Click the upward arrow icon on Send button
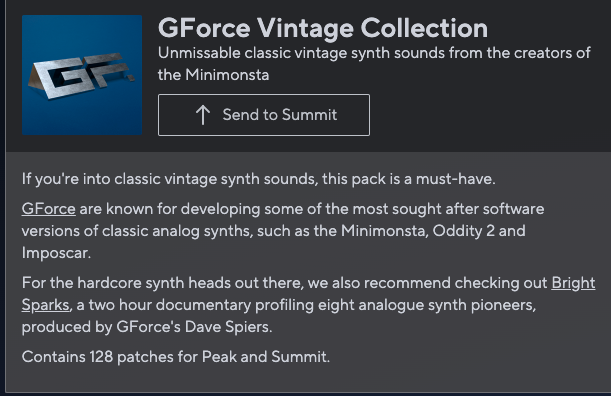This screenshot has width=611, height=396. click(x=203, y=115)
